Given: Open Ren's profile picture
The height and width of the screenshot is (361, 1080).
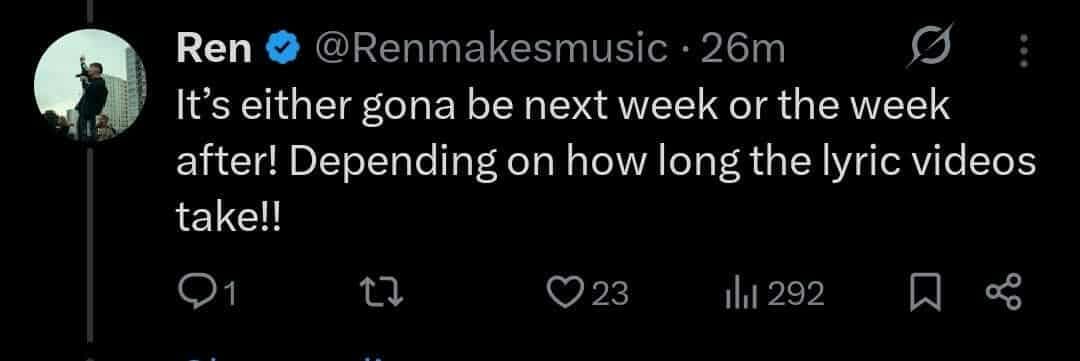Looking at the screenshot, I should pos(90,85).
